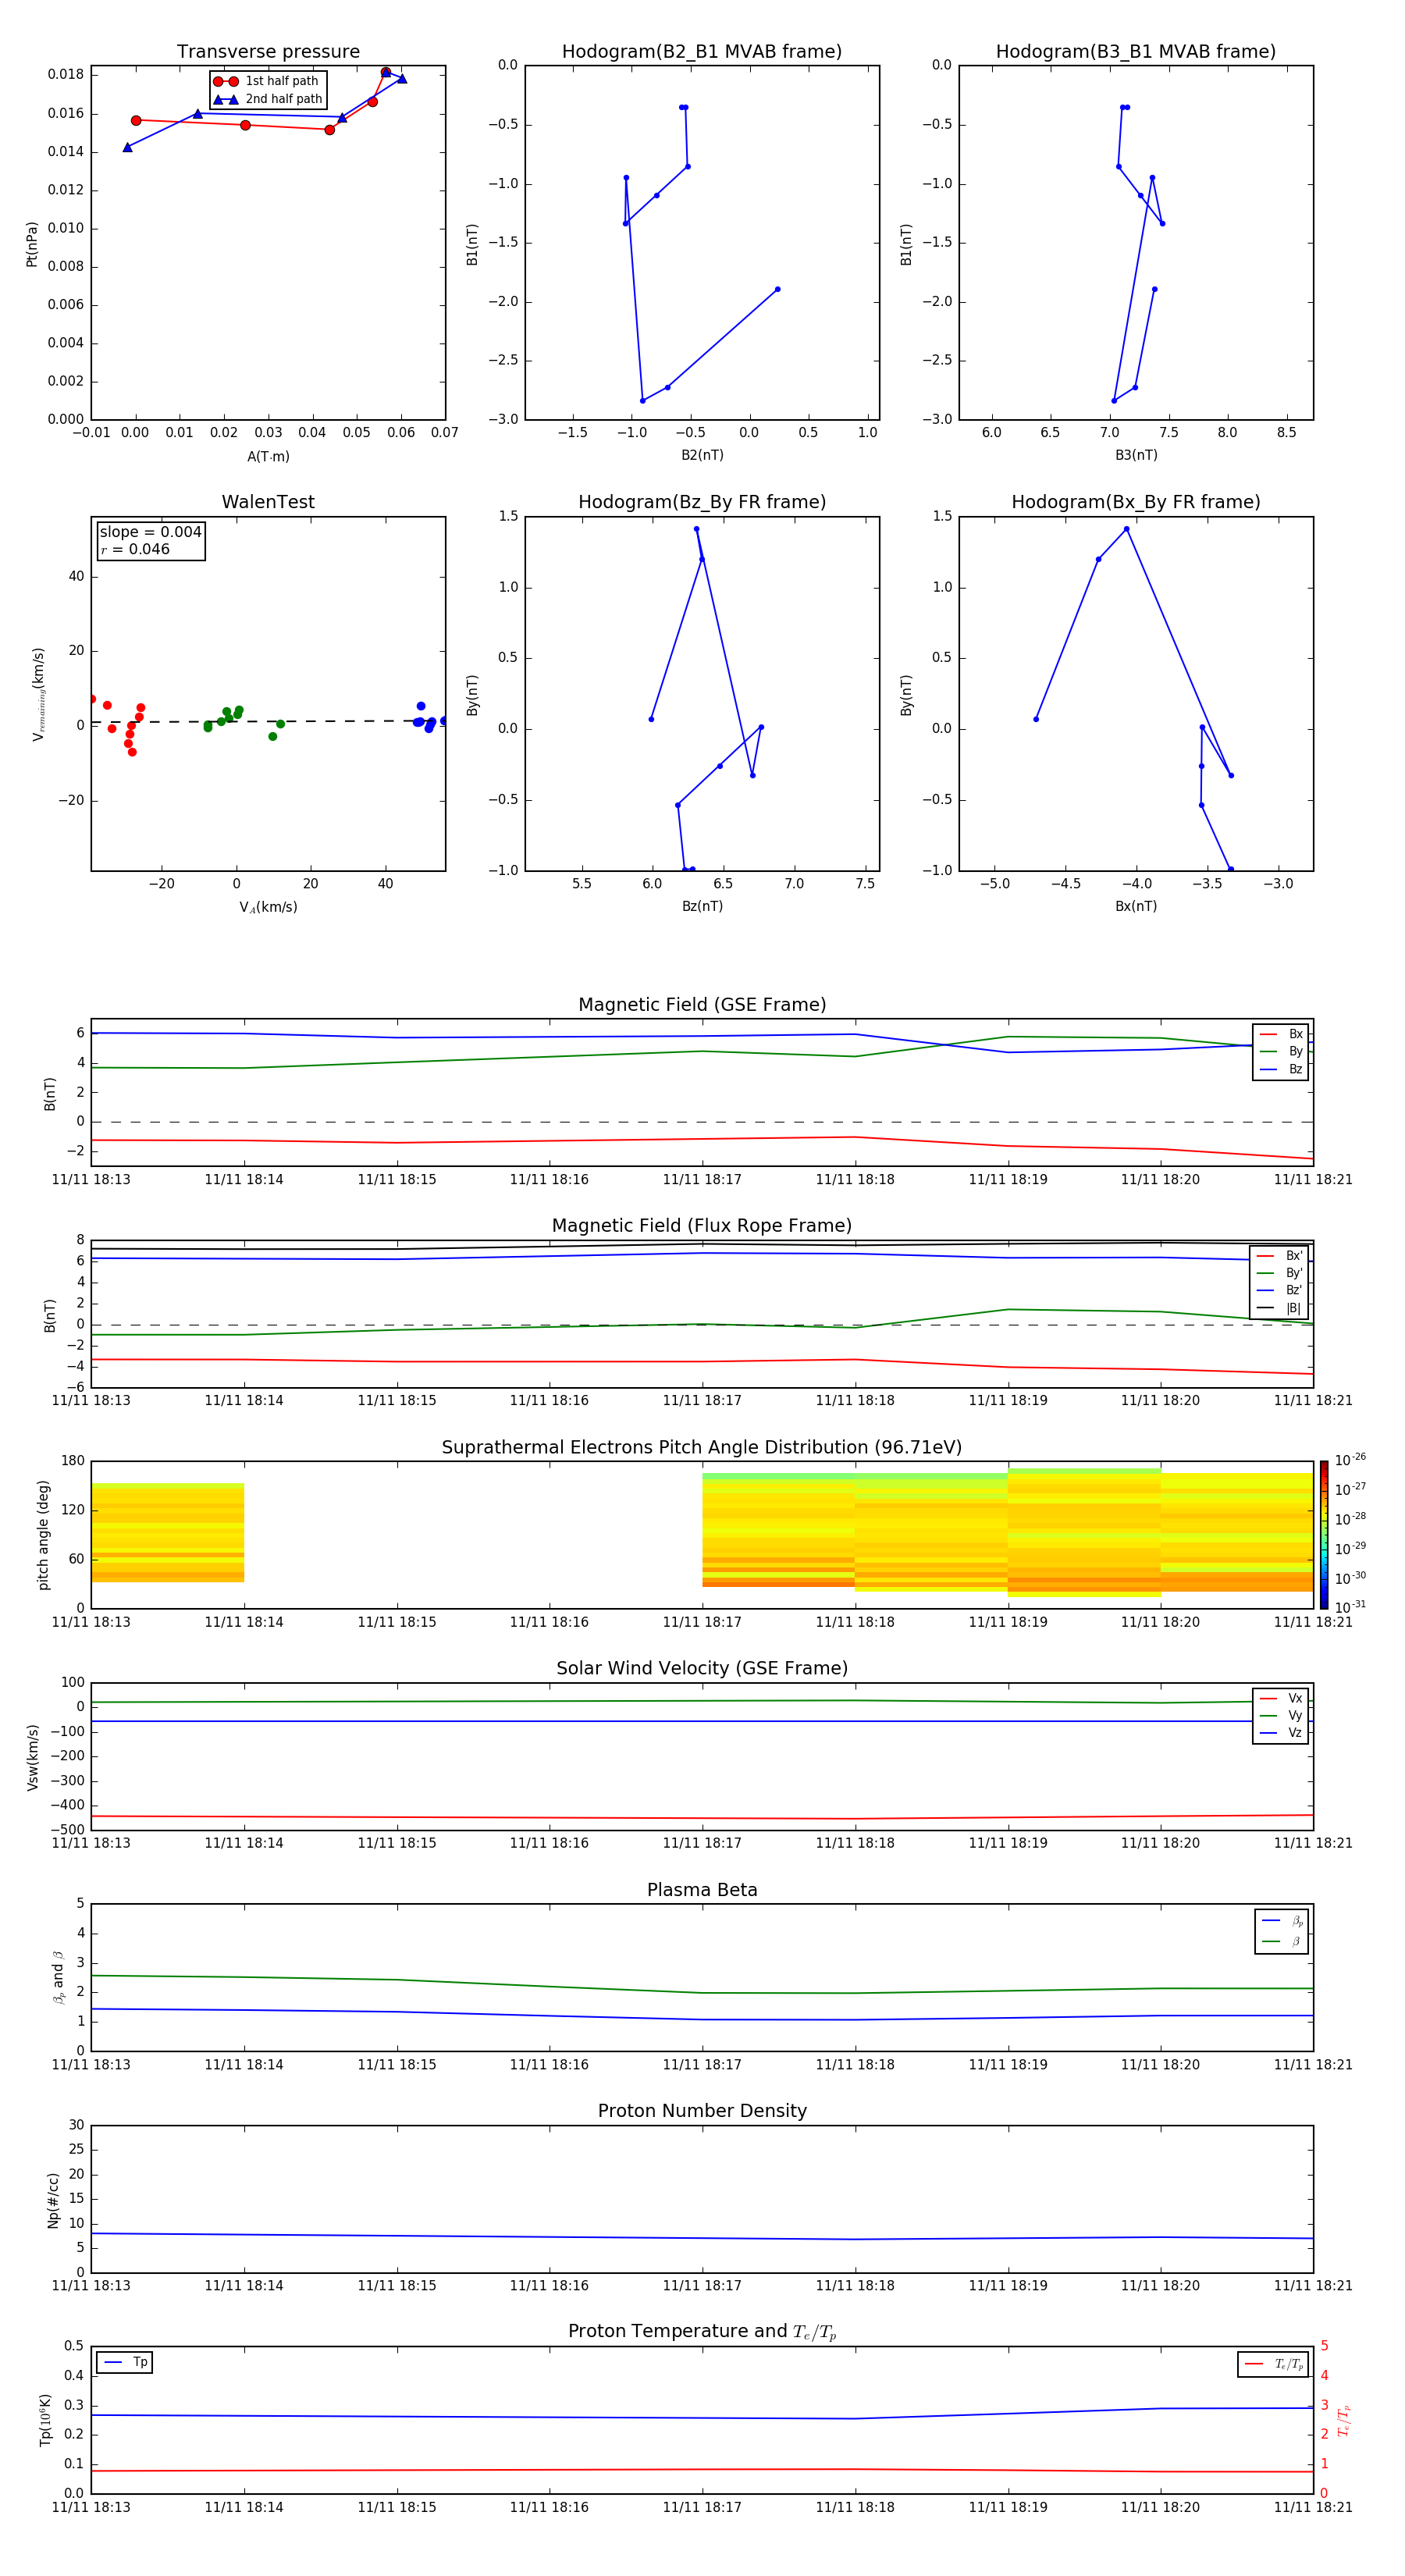The image size is (1405, 2576).
Task: Click the 'slope = 0.004' annotation
Action: click(x=151, y=532)
